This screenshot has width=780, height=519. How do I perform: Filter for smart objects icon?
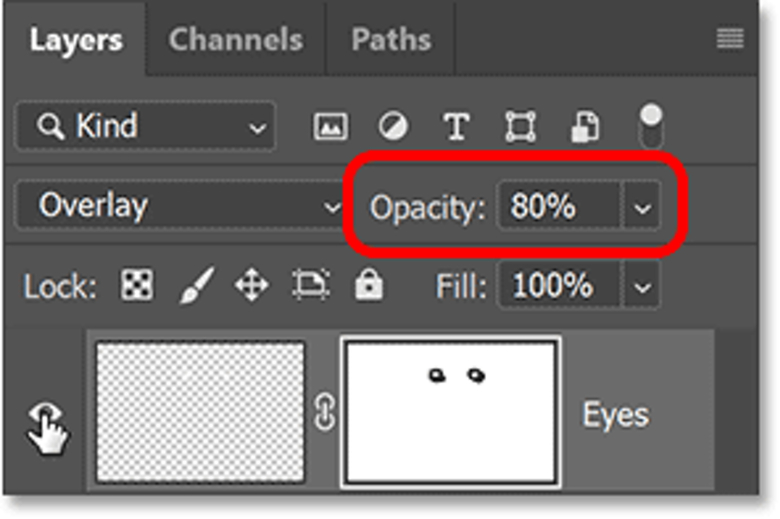pyautogui.click(x=585, y=126)
